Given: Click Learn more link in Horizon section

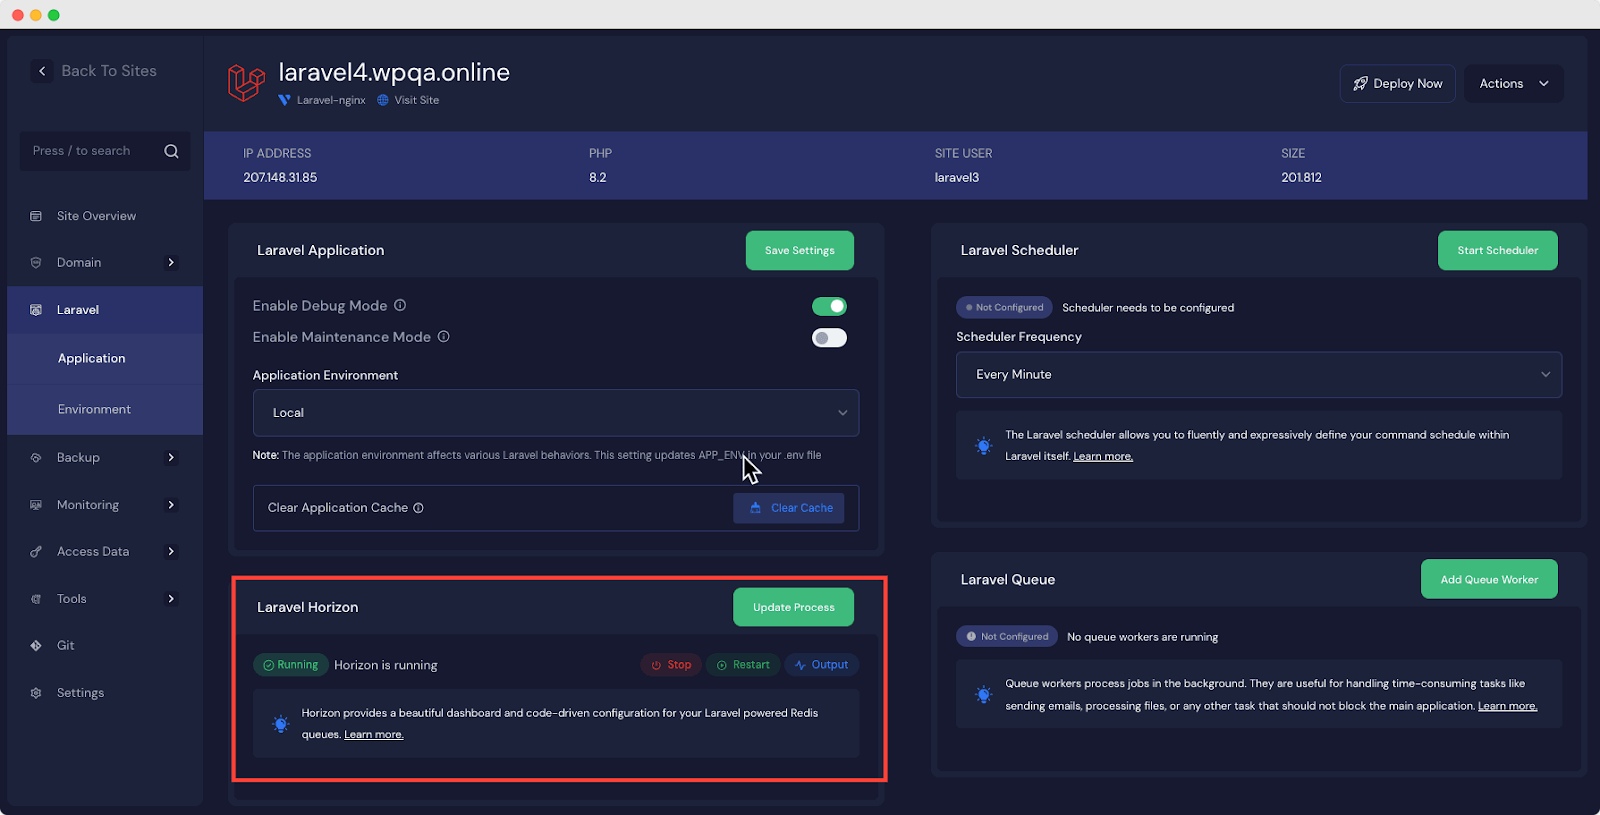Looking at the screenshot, I should point(373,735).
